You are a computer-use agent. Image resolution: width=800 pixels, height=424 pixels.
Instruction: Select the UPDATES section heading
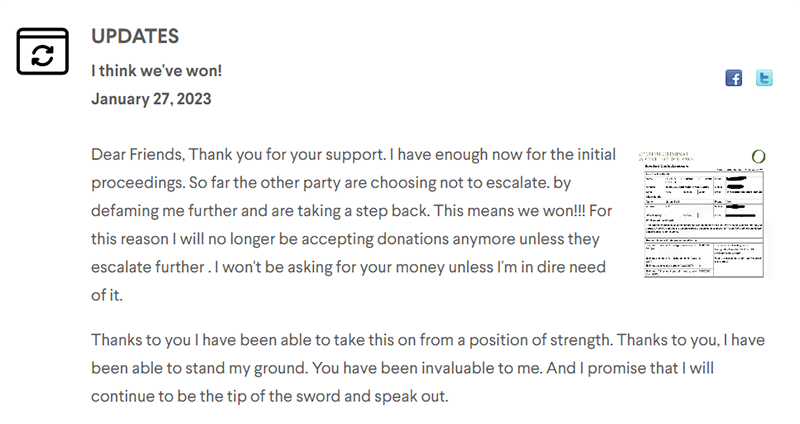click(x=135, y=36)
